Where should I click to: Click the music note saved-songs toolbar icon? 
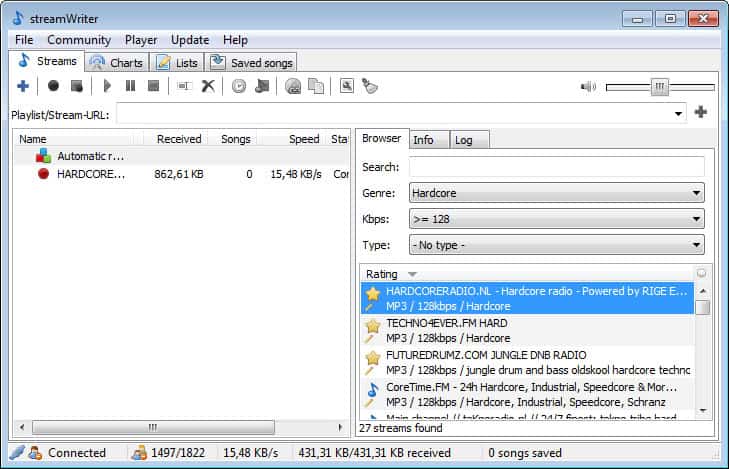(262, 86)
